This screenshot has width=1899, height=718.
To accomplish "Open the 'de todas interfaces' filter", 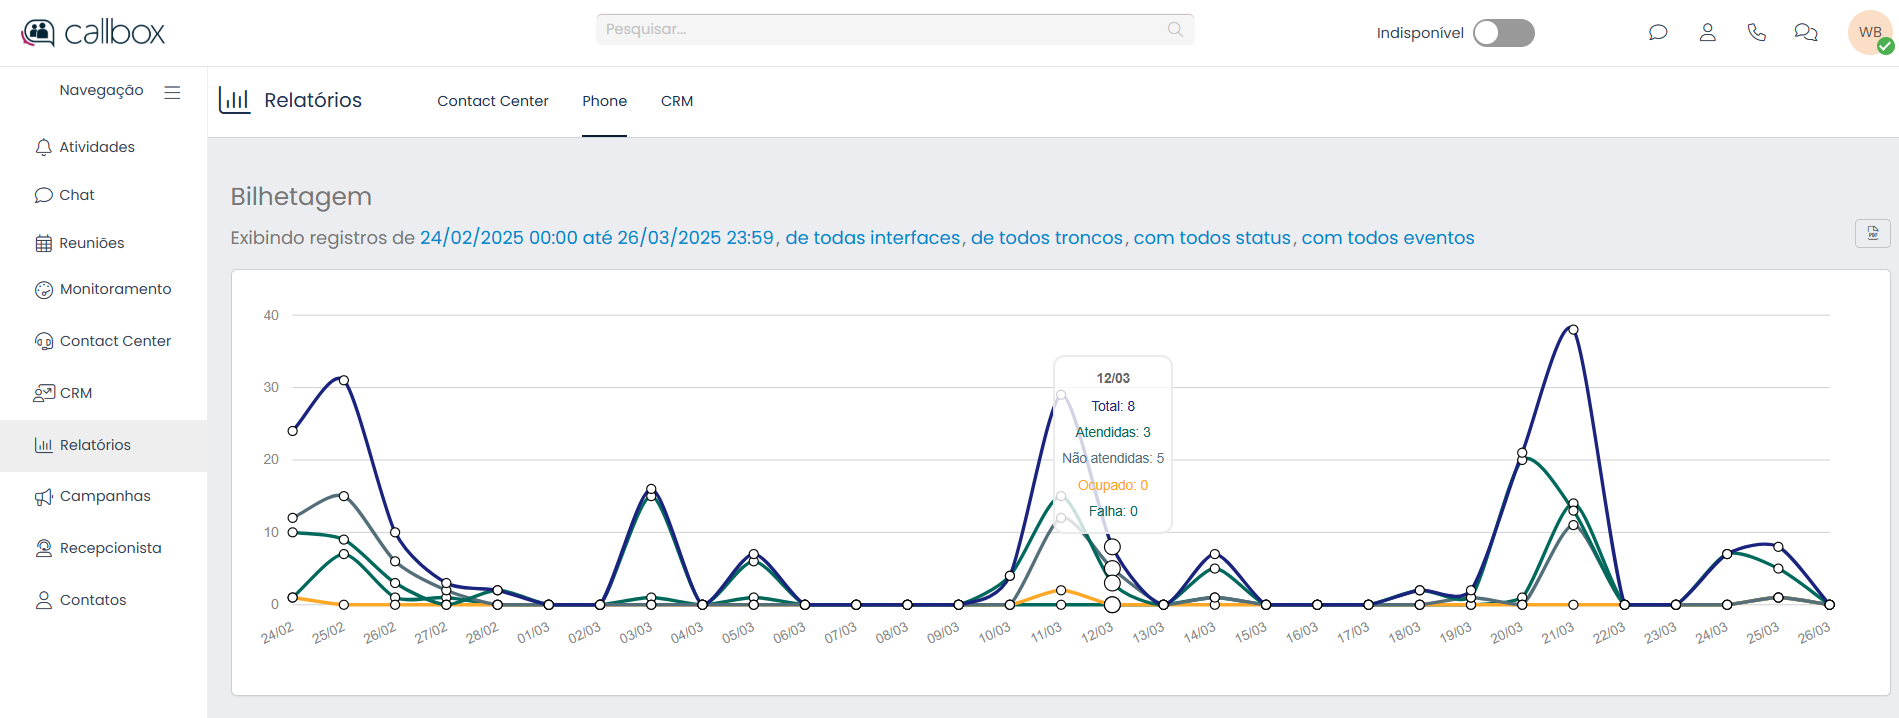I will click(x=872, y=238).
